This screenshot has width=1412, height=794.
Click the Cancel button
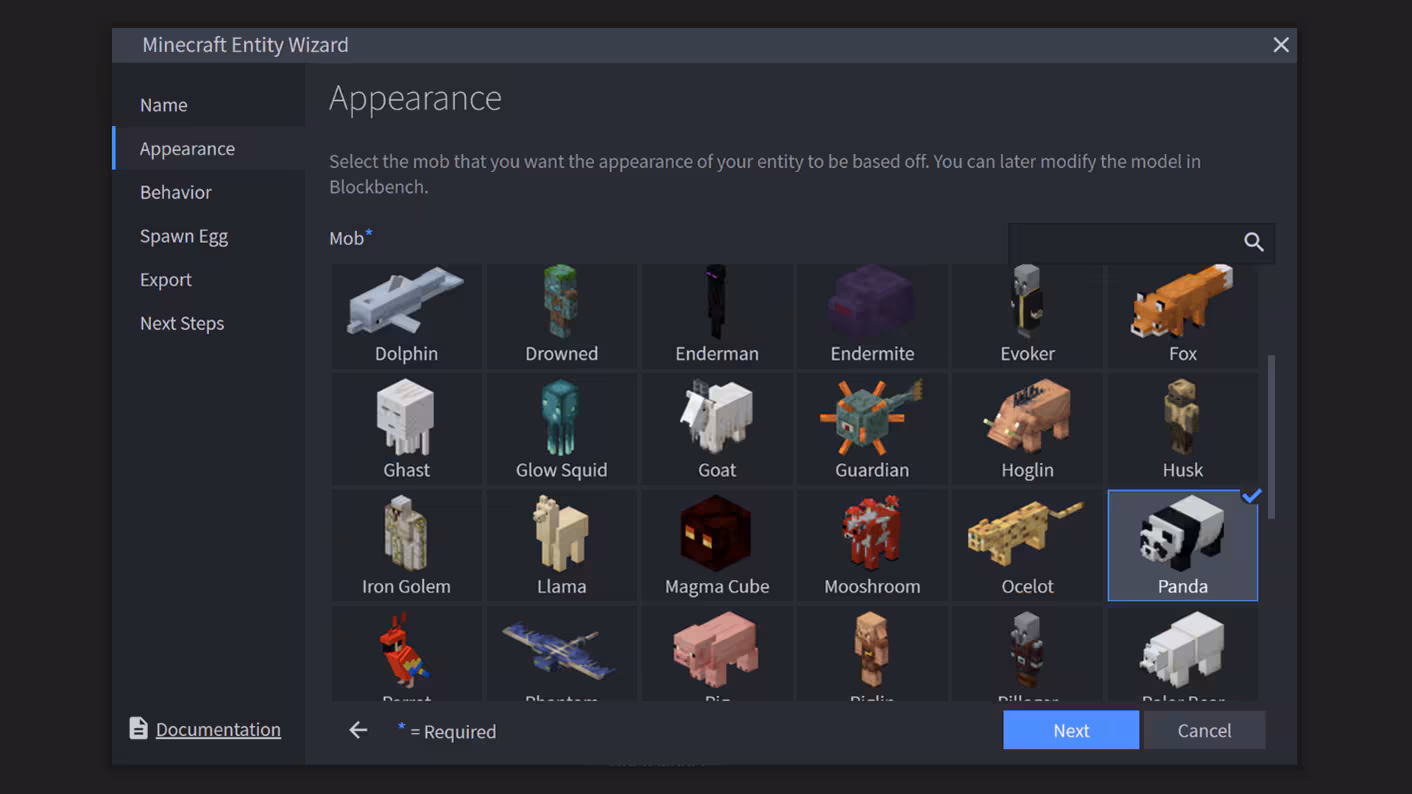pos(1204,730)
